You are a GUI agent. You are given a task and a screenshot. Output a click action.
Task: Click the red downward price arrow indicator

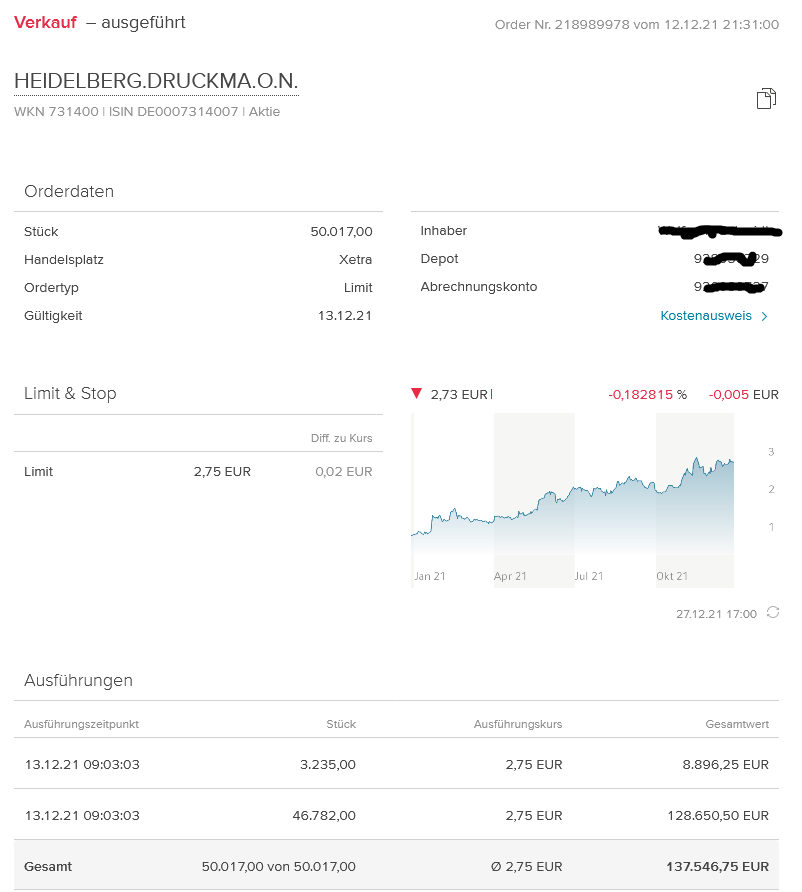[417, 393]
